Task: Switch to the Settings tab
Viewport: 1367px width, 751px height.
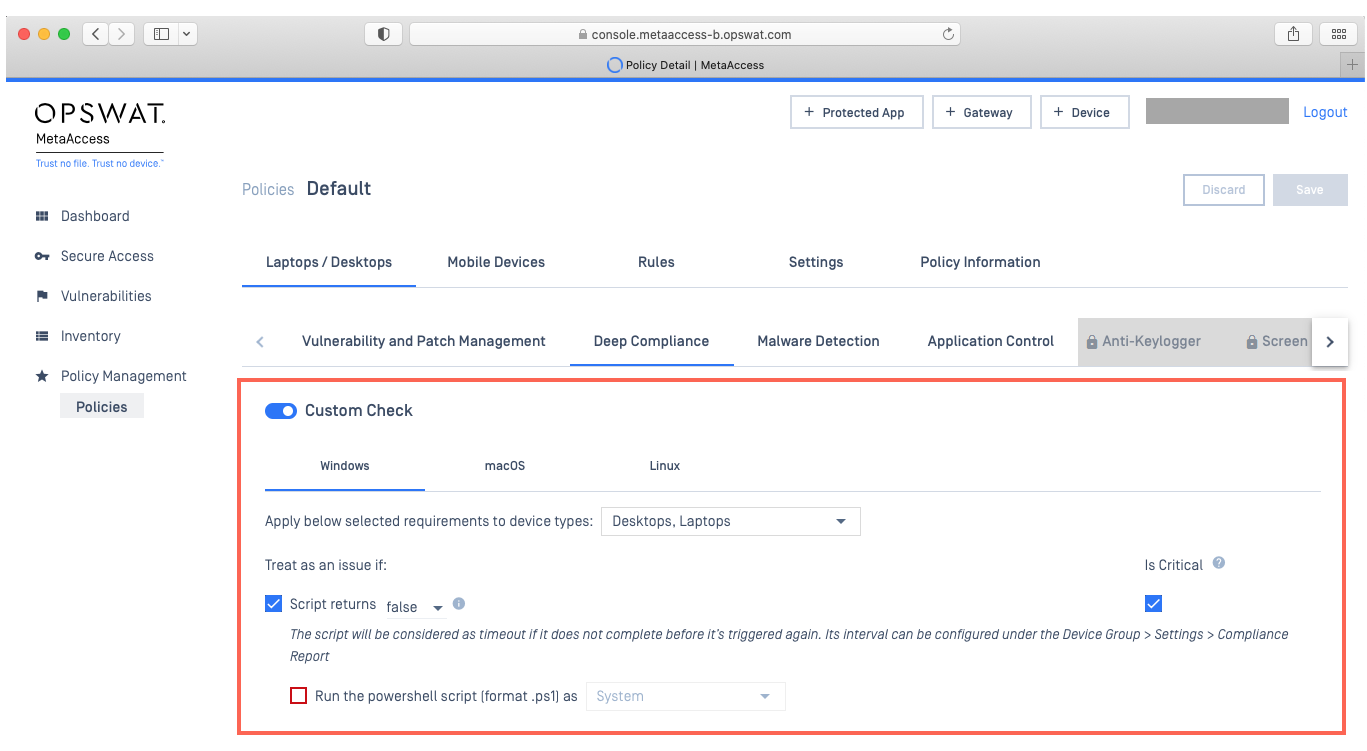Action: tap(816, 262)
